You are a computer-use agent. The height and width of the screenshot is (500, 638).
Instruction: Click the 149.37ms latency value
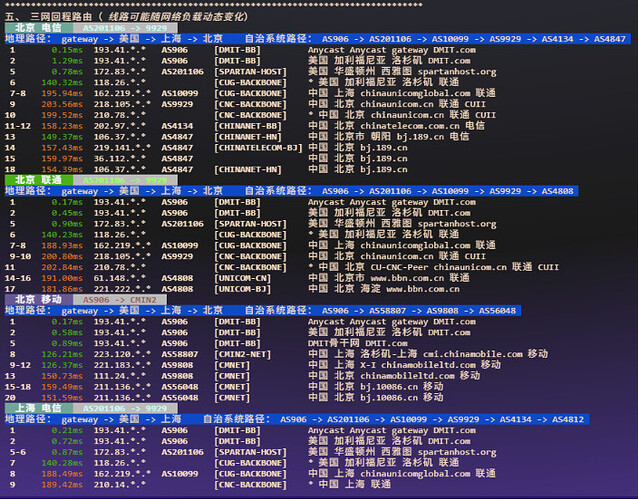pyautogui.click(x=62, y=137)
